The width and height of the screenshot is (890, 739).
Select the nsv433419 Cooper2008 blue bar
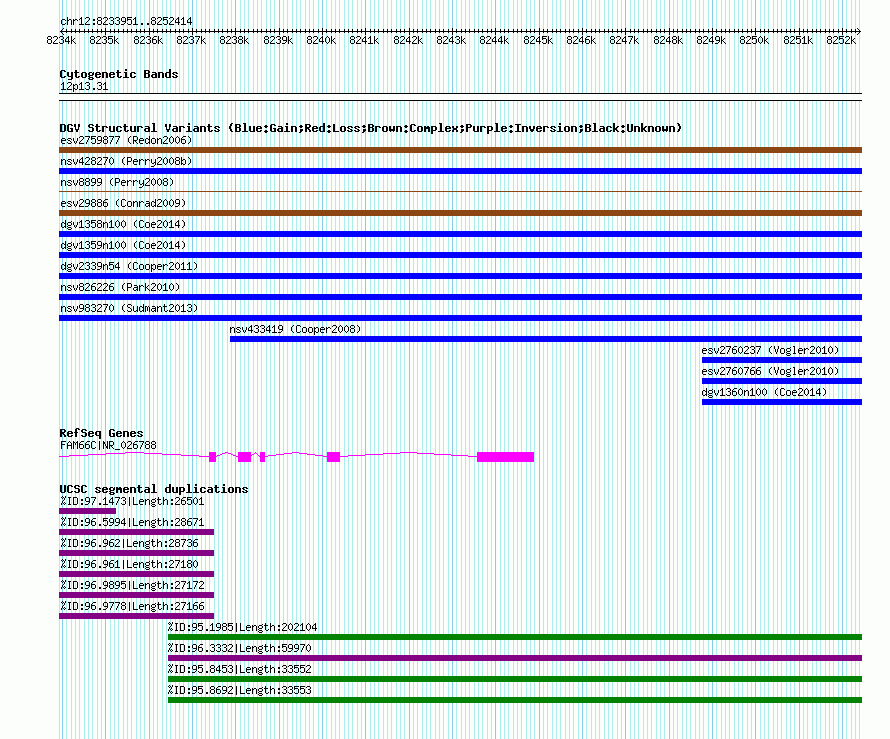click(x=546, y=339)
